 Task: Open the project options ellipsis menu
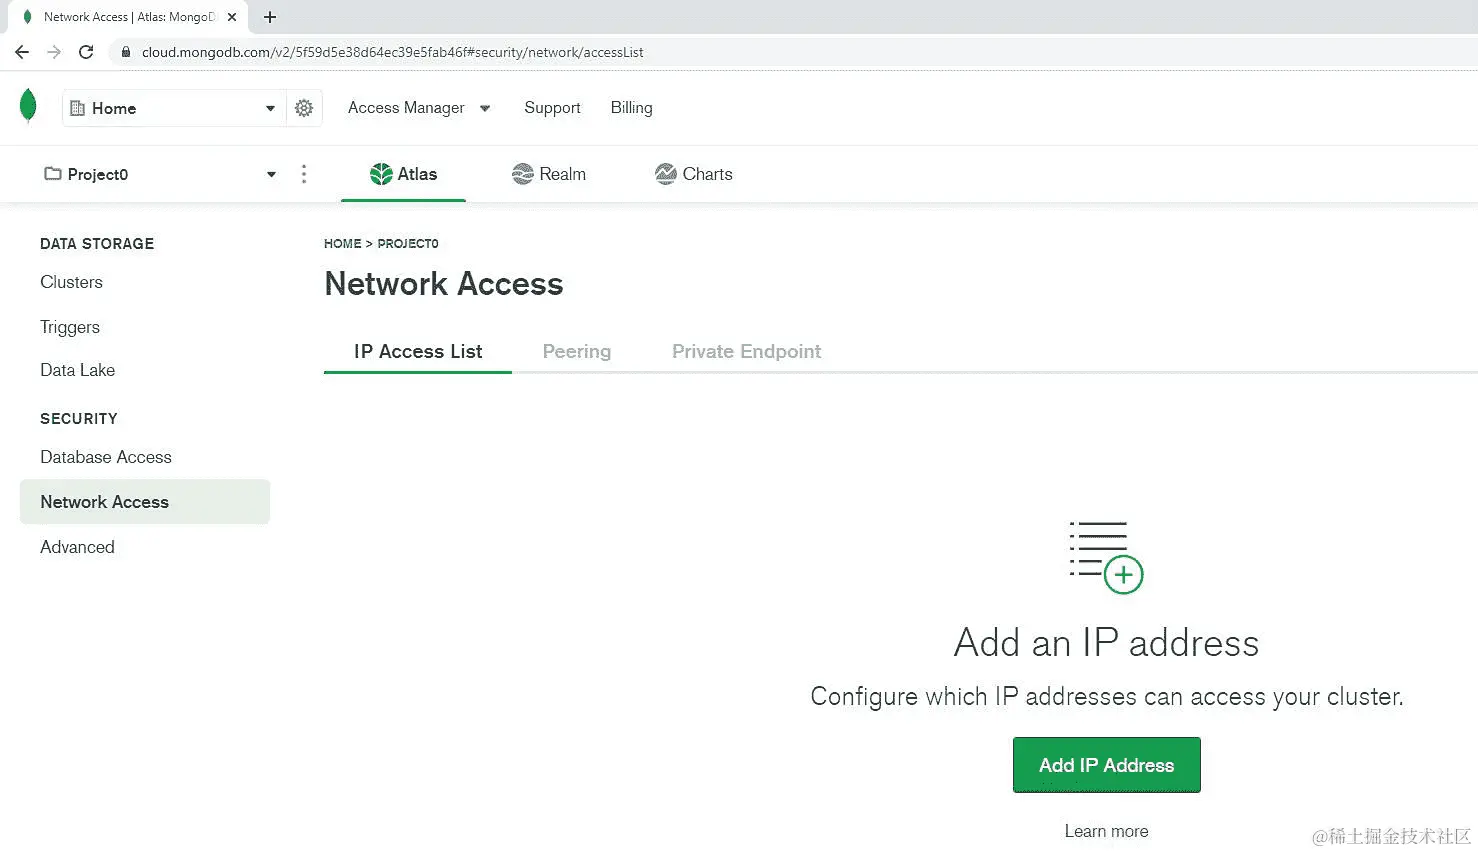[304, 173]
